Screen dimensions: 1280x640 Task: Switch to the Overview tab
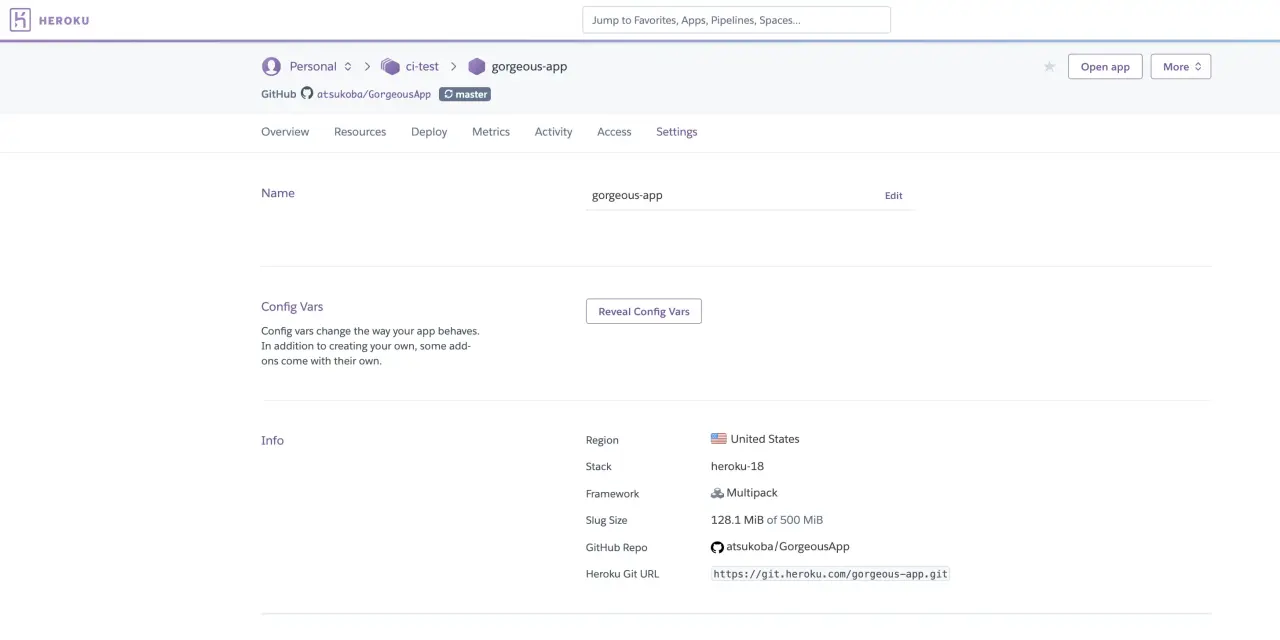pos(285,132)
